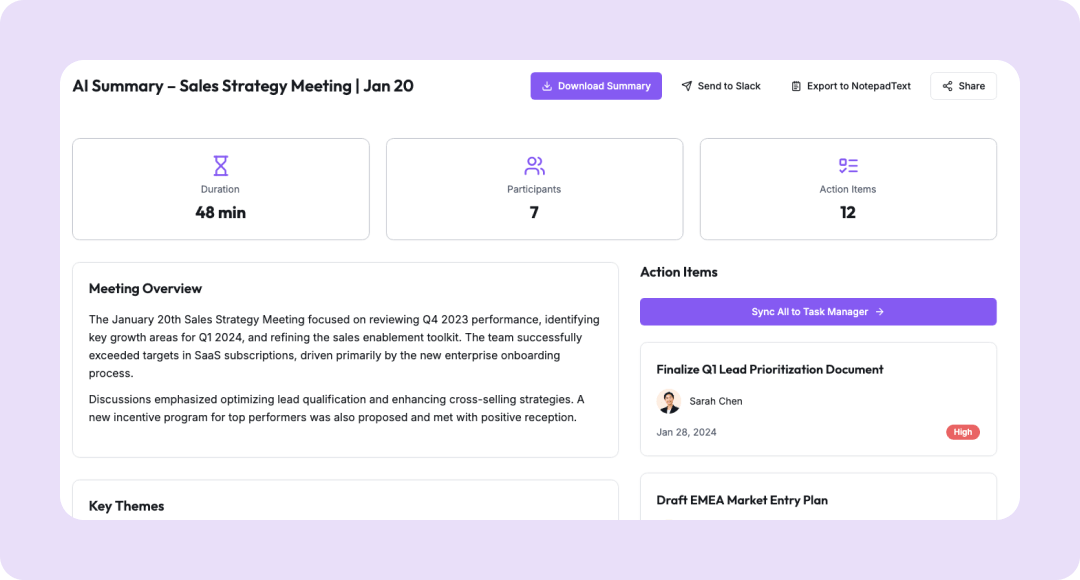The image size is (1080, 580).
Task: Open Finalize Q1 Lead Prioritization Document item
Action: [x=769, y=369]
